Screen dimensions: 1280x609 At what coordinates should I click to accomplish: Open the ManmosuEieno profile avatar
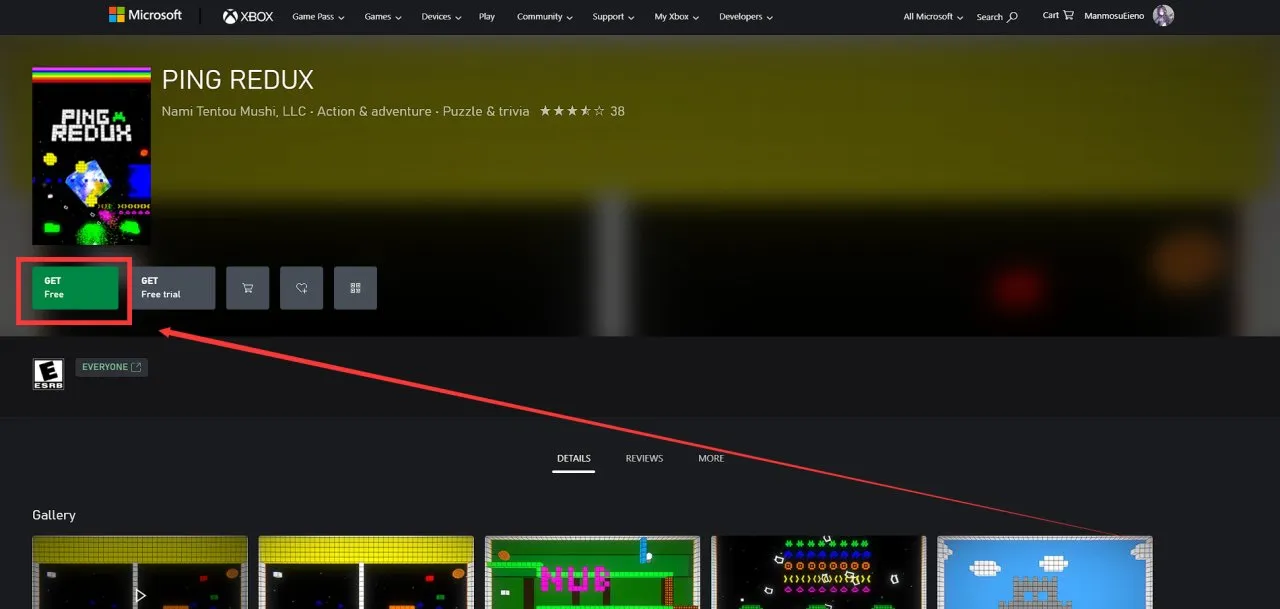click(1163, 15)
